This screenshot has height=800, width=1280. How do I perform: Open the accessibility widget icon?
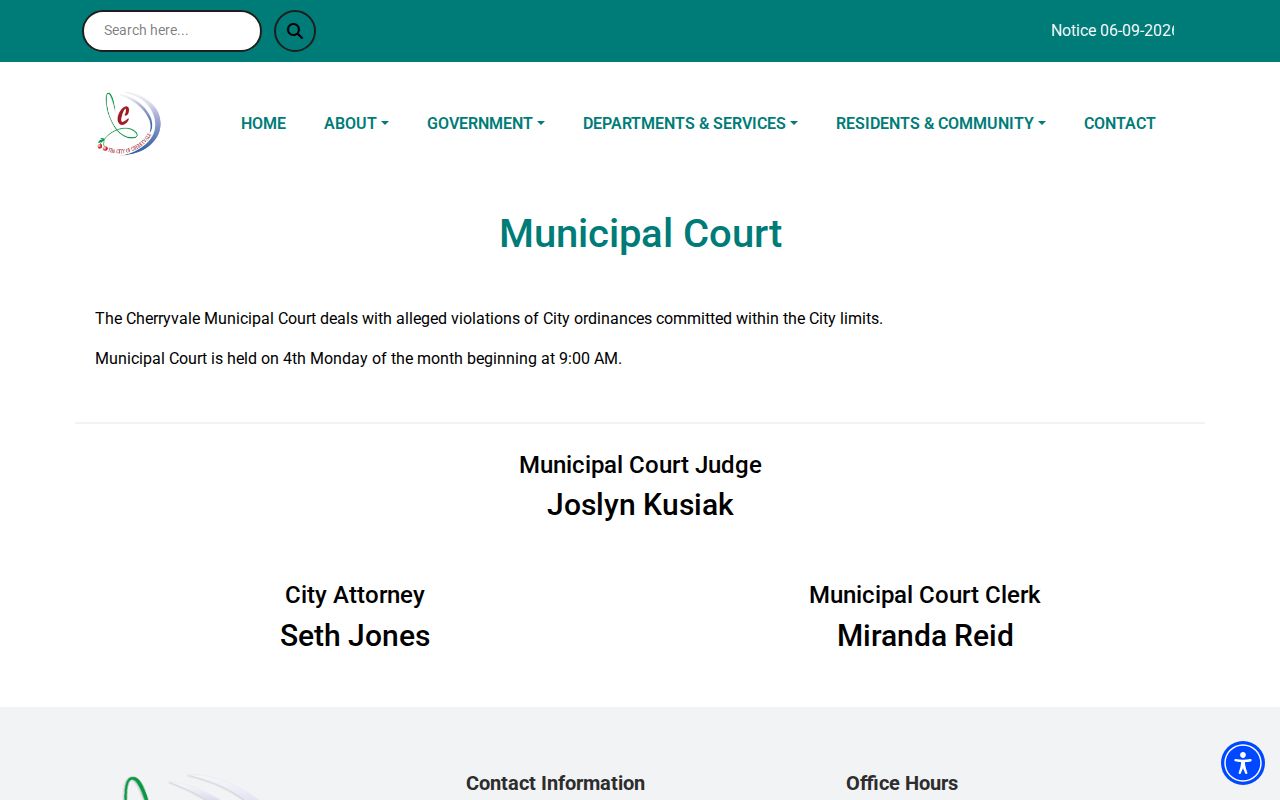(1243, 763)
